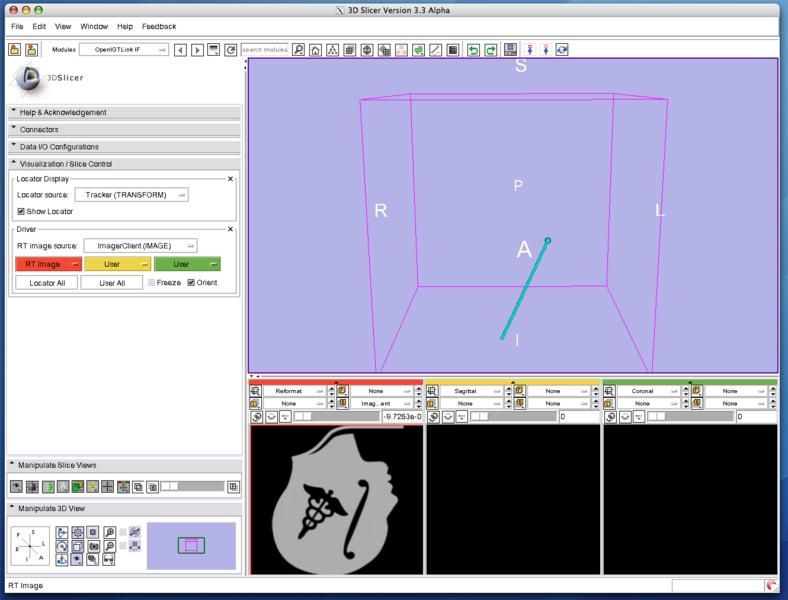Click the yellow slice visibility icon
The image size is (788, 600).
click(448, 417)
